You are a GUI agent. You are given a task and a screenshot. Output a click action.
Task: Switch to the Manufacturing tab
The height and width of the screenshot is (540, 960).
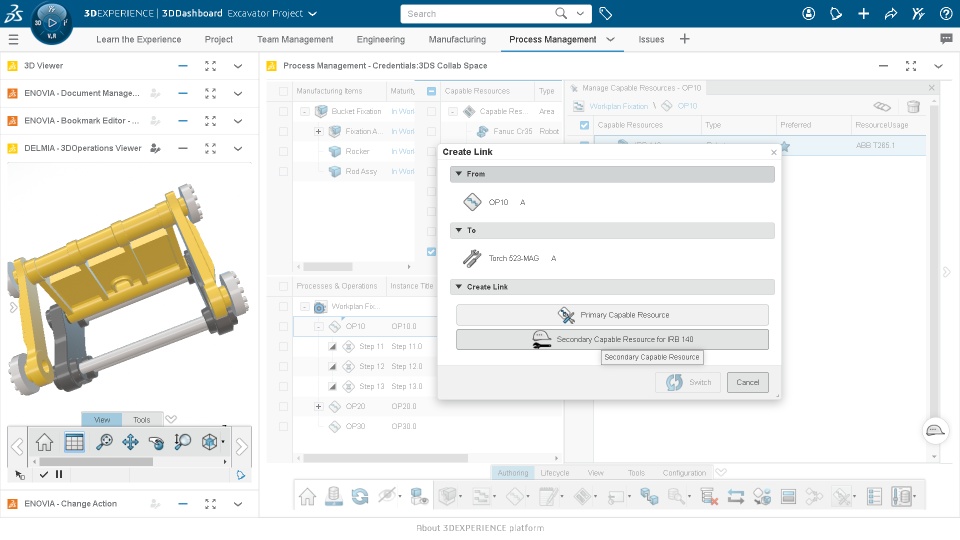(457, 39)
